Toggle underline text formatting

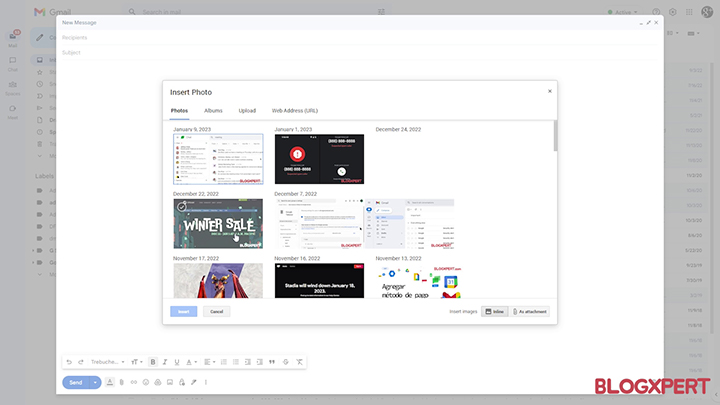click(x=177, y=362)
